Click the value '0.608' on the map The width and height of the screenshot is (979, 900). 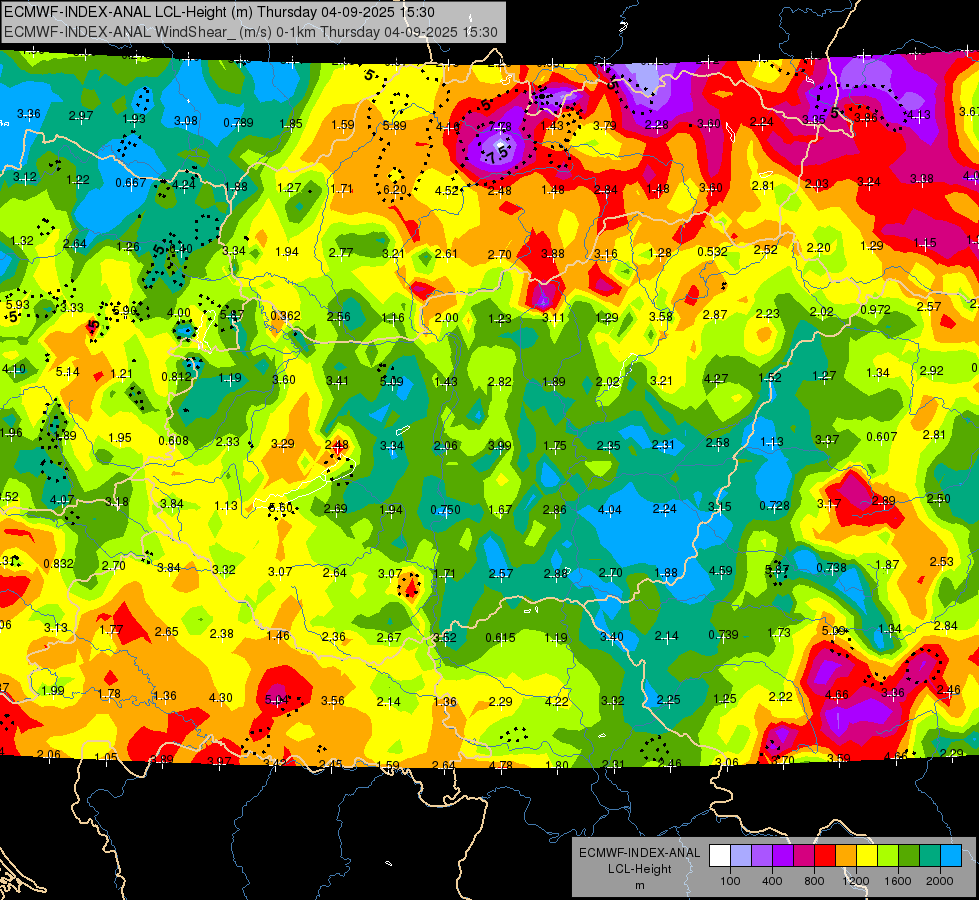click(x=173, y=440)
